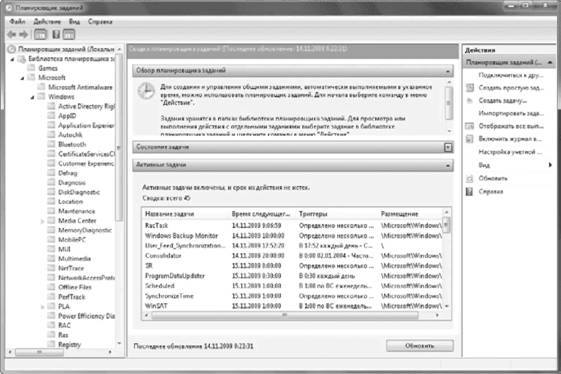This screenshot has width=561, height=374.
Task: Open the Файл menu
Action: click(17, 21)
